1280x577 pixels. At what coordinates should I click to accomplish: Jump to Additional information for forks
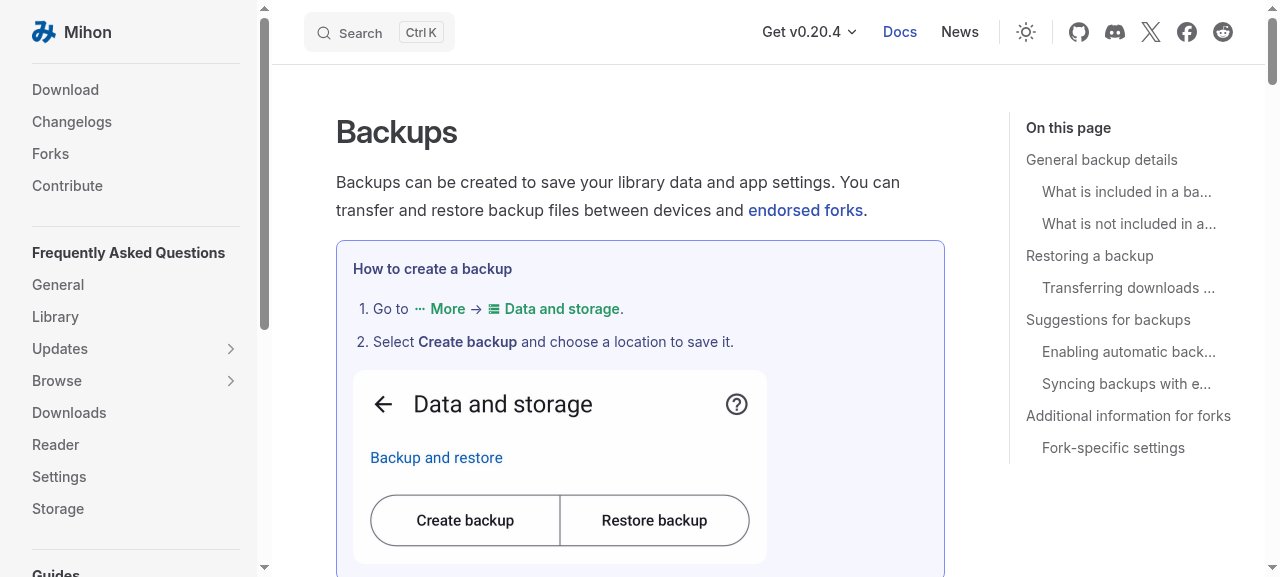[x=1128, y=416]
